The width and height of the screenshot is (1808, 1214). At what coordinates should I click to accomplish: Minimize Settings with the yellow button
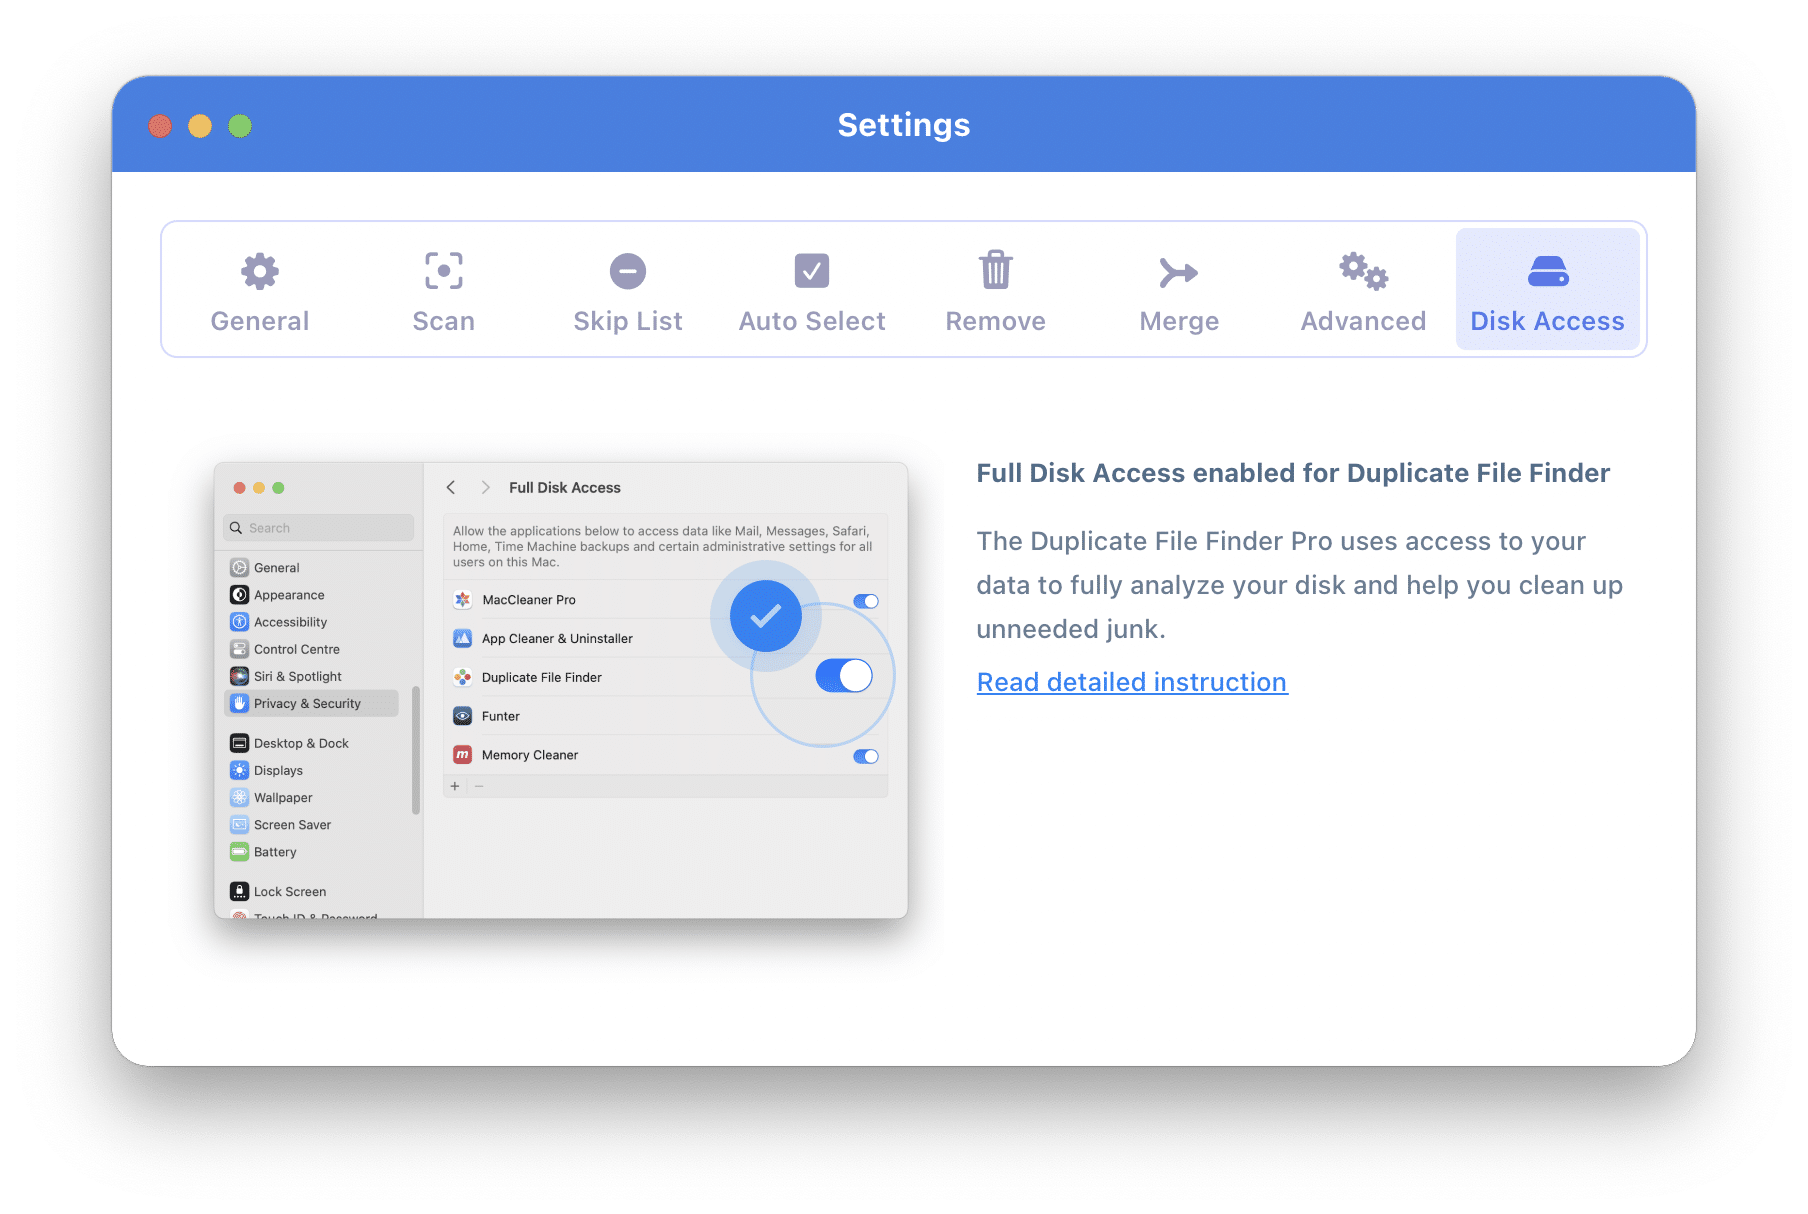coord(200,126)
